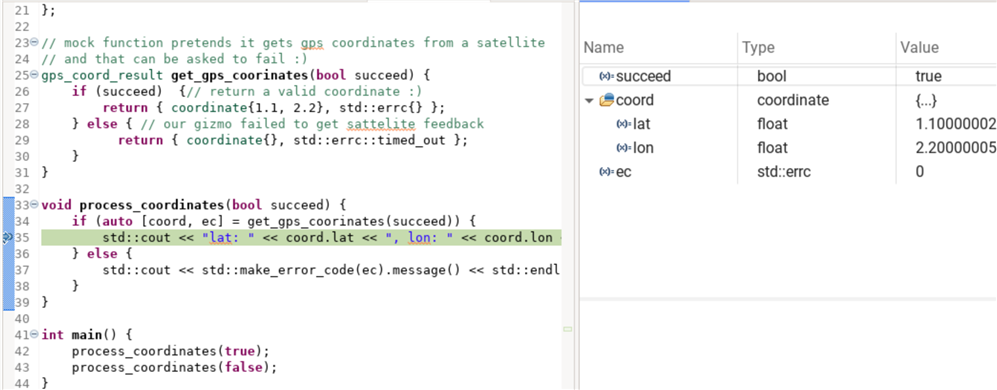
Task: Select the lat variable row
Action: [789, 124]
